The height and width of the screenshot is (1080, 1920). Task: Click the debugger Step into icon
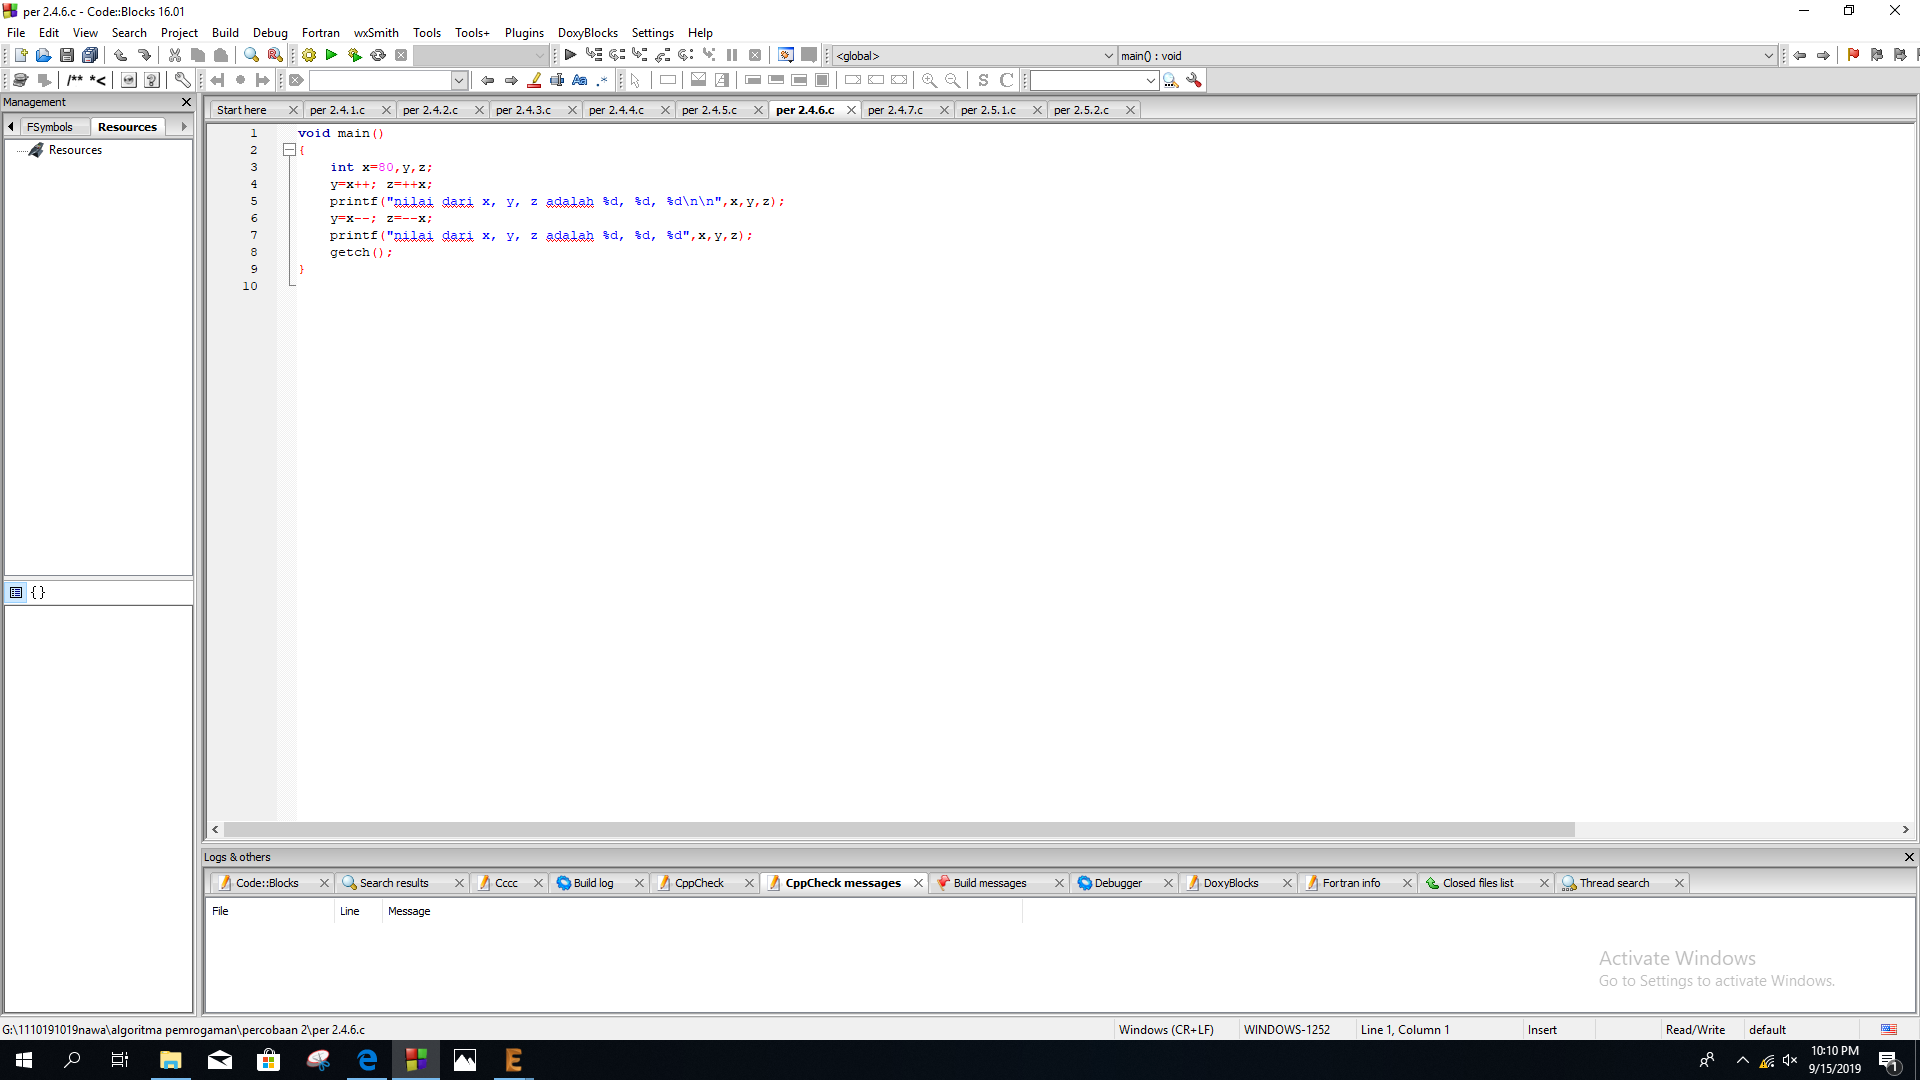click(x=639, y=55)
